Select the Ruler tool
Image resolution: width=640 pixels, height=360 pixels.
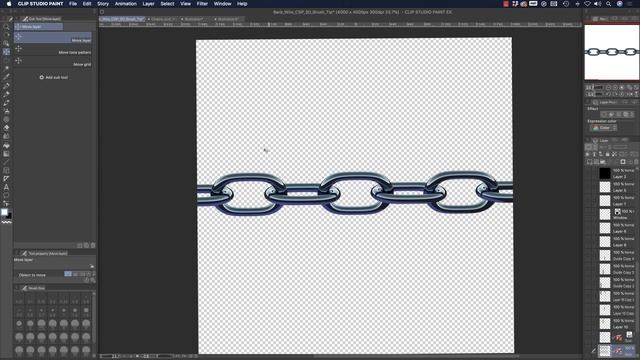click(x=6, y=179)
